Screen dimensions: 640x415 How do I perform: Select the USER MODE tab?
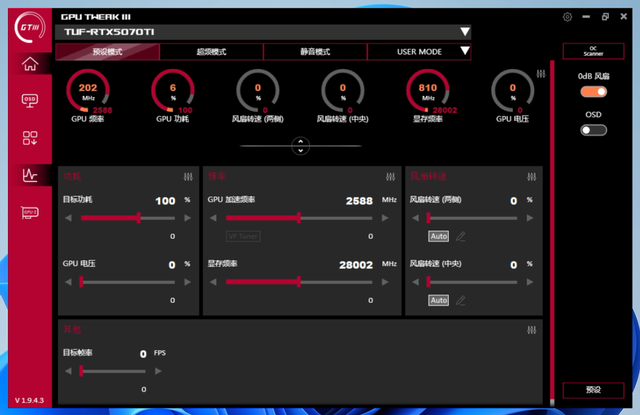(x=419, y=52)
